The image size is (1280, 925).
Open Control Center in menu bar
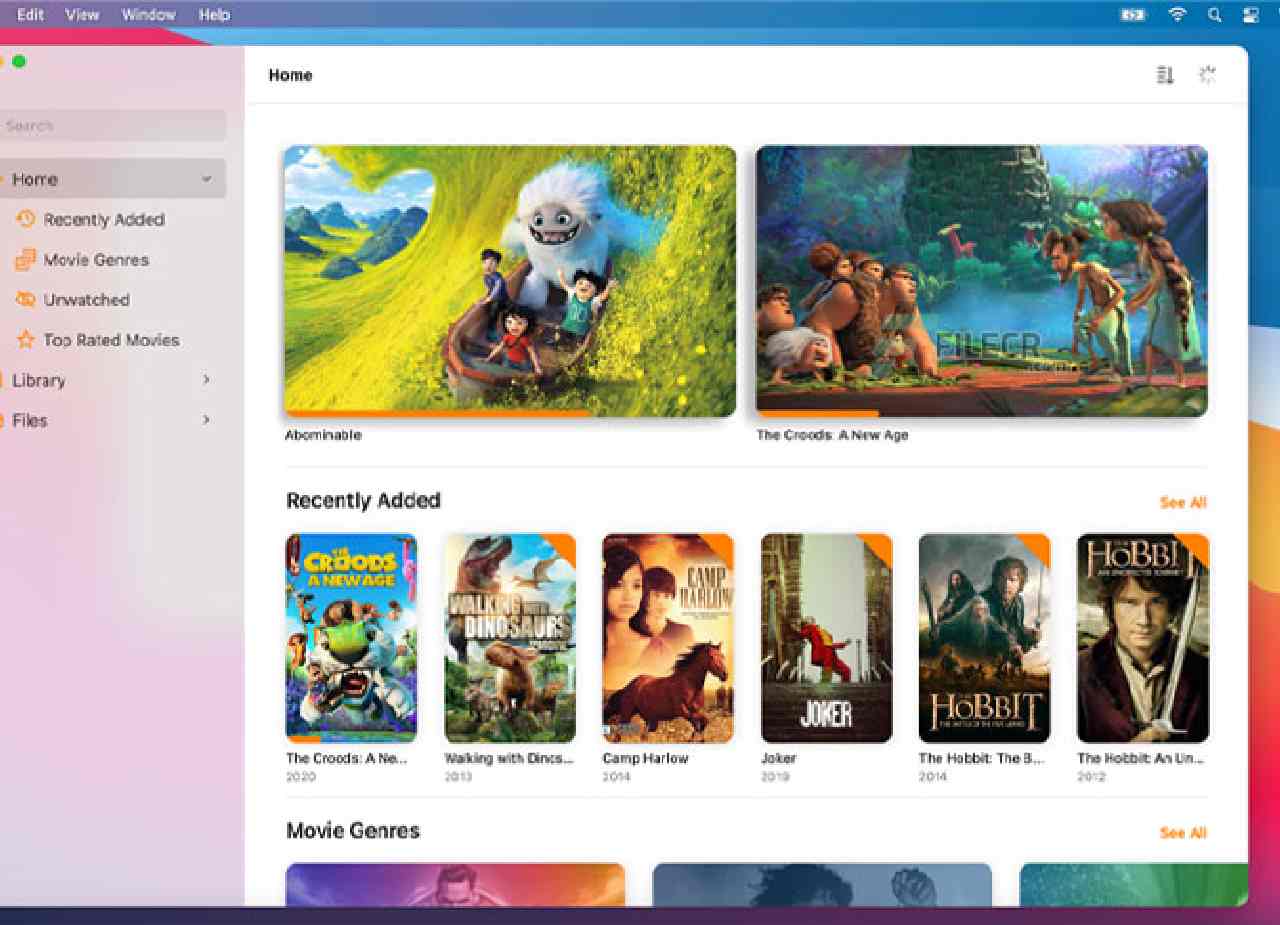(x=1250, y=15)
